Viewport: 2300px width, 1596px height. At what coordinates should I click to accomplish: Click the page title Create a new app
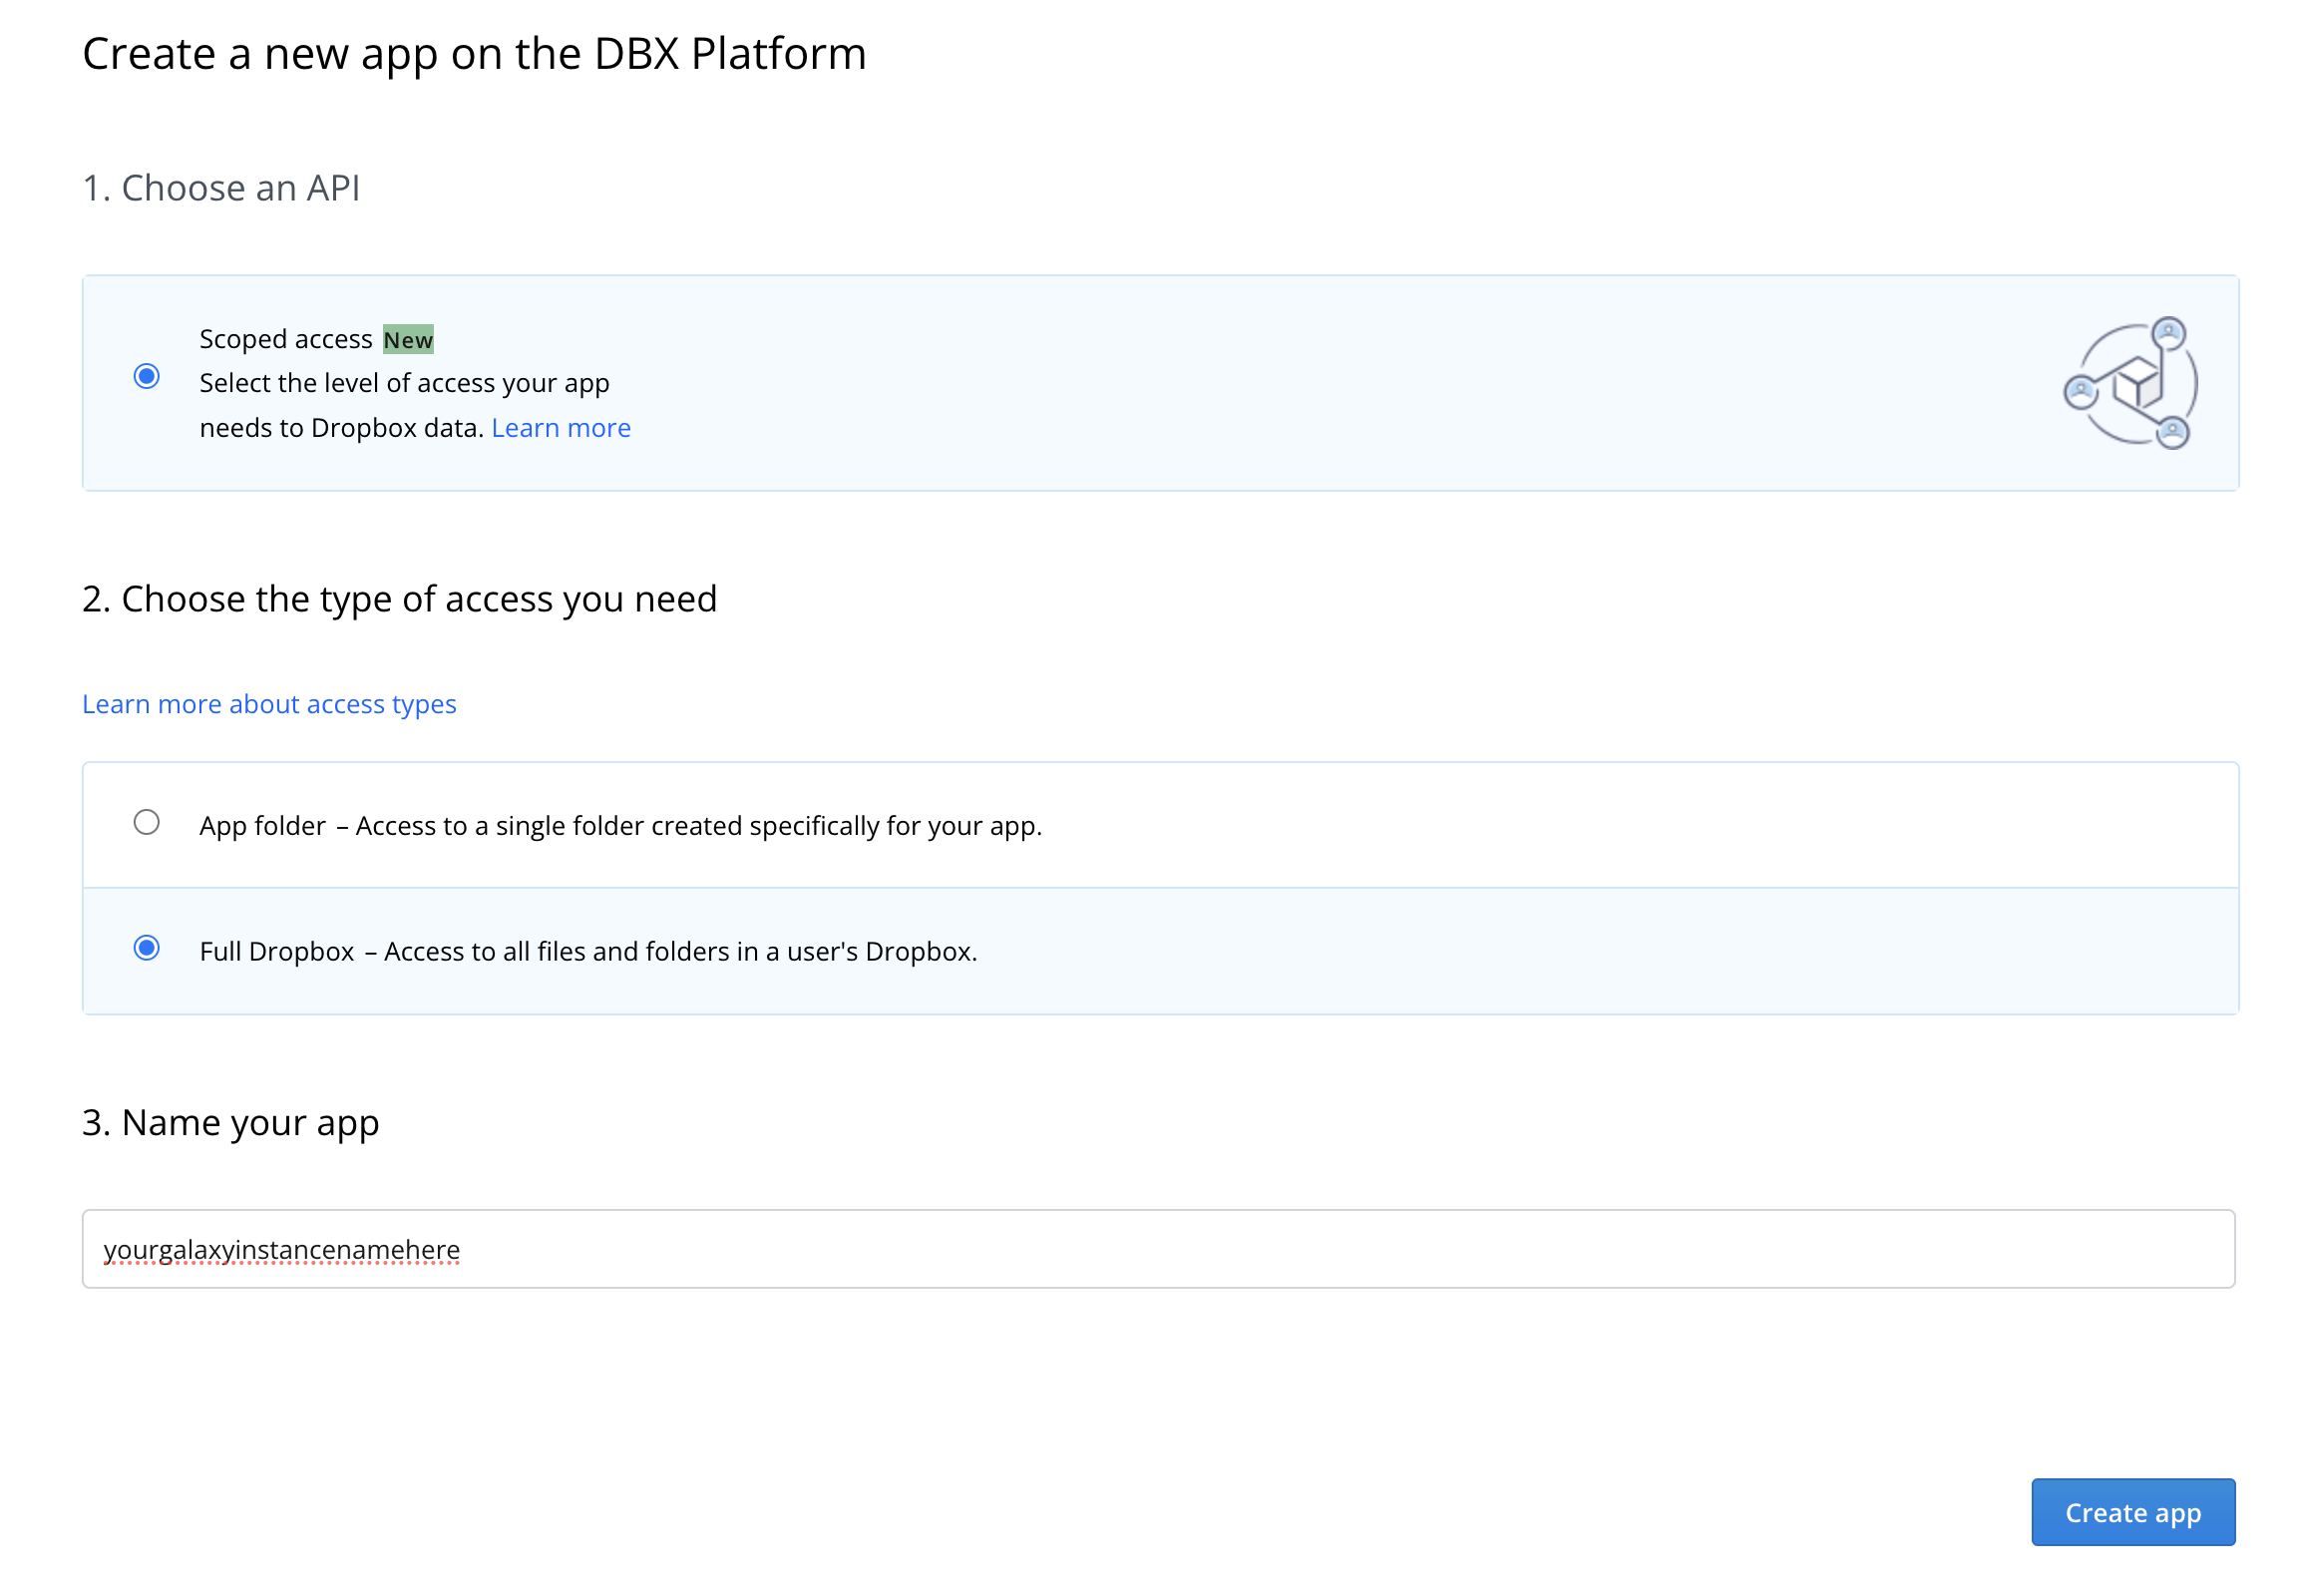[475, 54]
